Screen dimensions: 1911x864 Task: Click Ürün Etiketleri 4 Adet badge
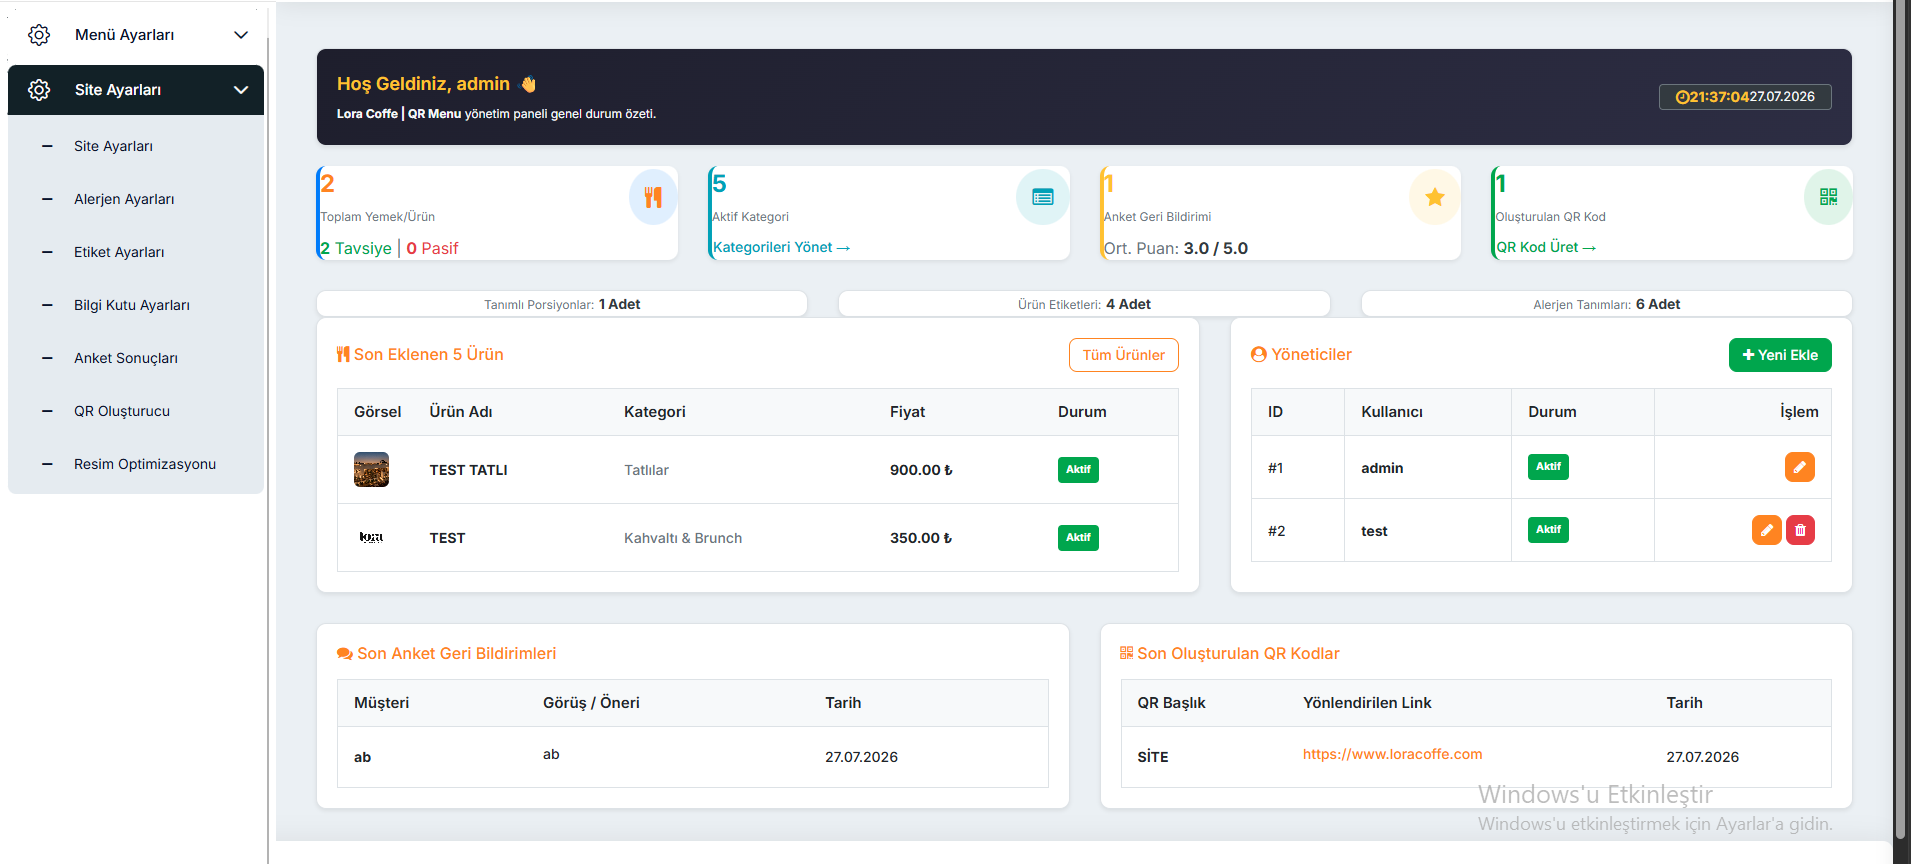tap(1084, 304)
